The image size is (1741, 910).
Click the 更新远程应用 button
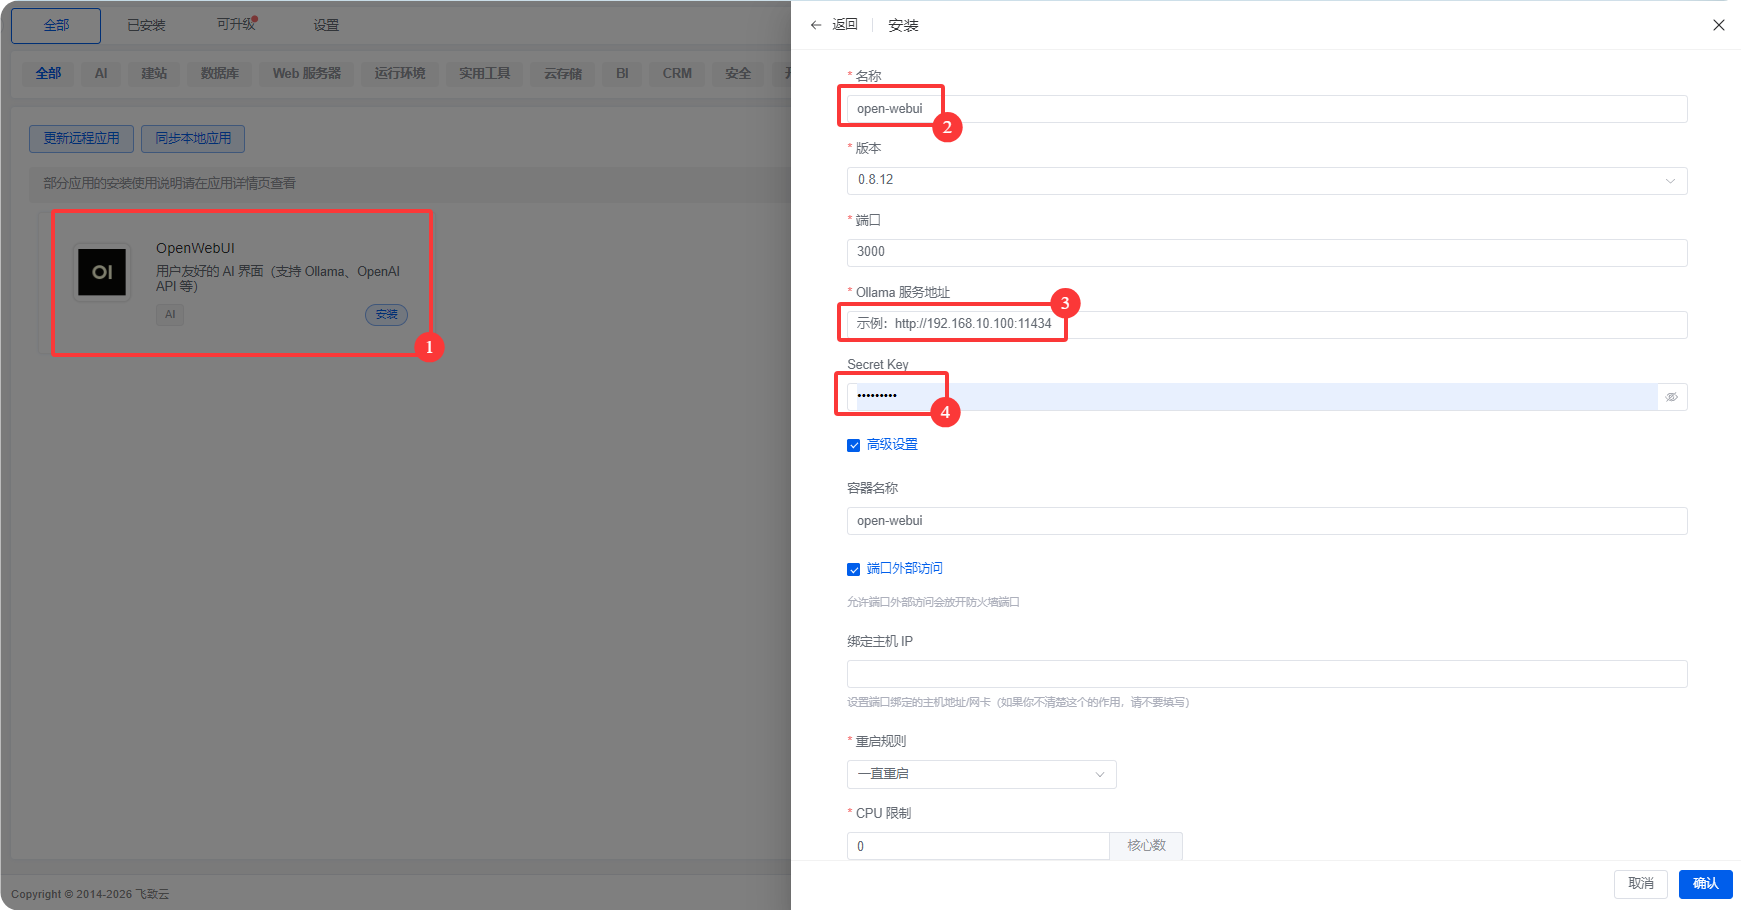coord(81,138)
